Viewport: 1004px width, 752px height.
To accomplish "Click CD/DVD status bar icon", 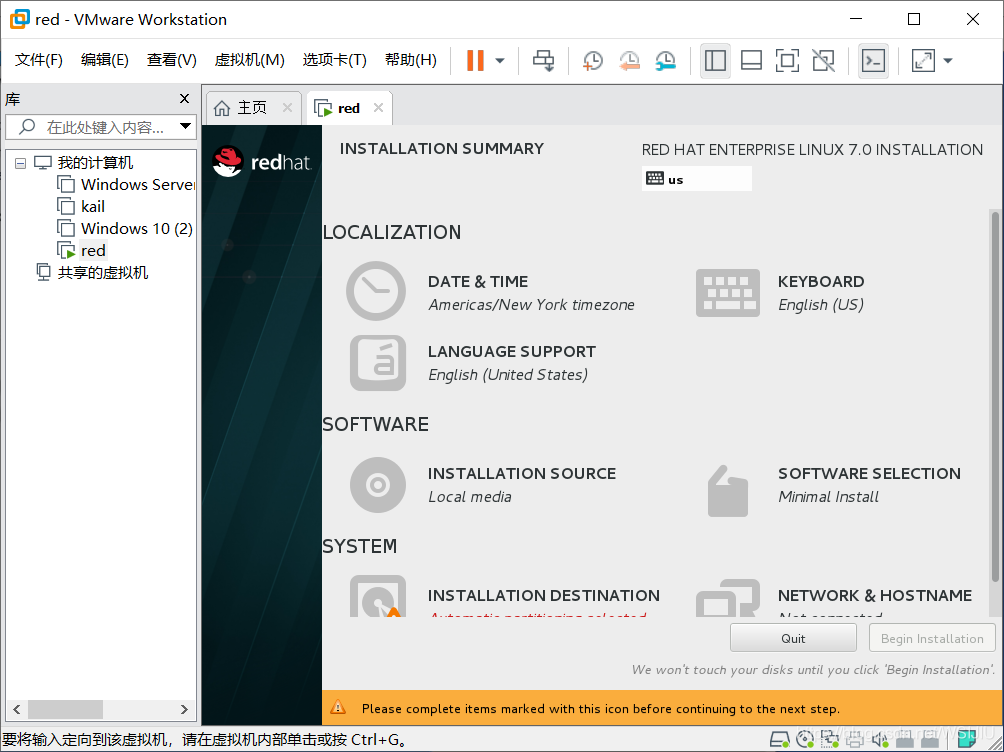I will [805, 740].
